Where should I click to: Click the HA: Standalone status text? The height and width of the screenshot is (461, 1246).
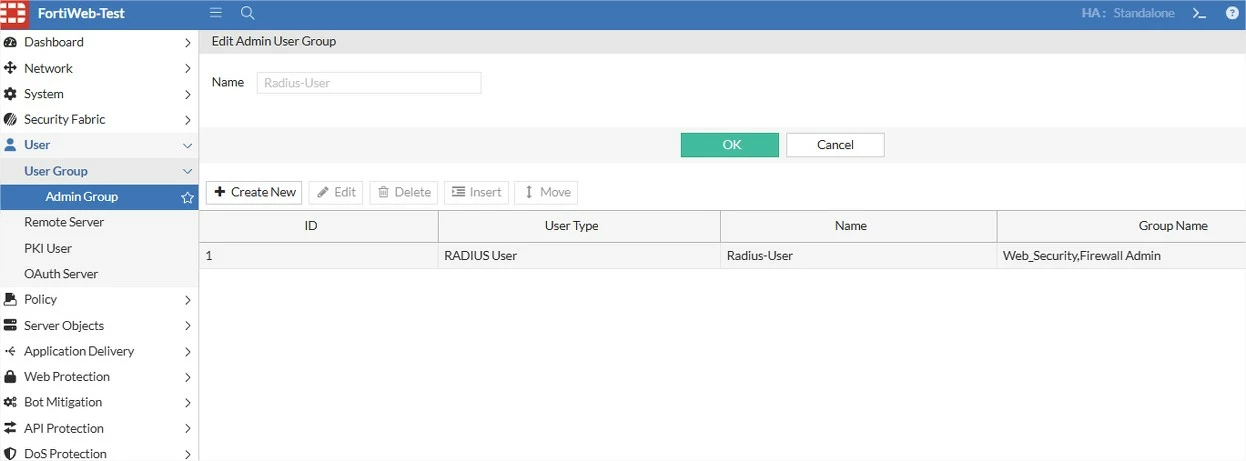pyautogui.click(x=1128, y=14)
